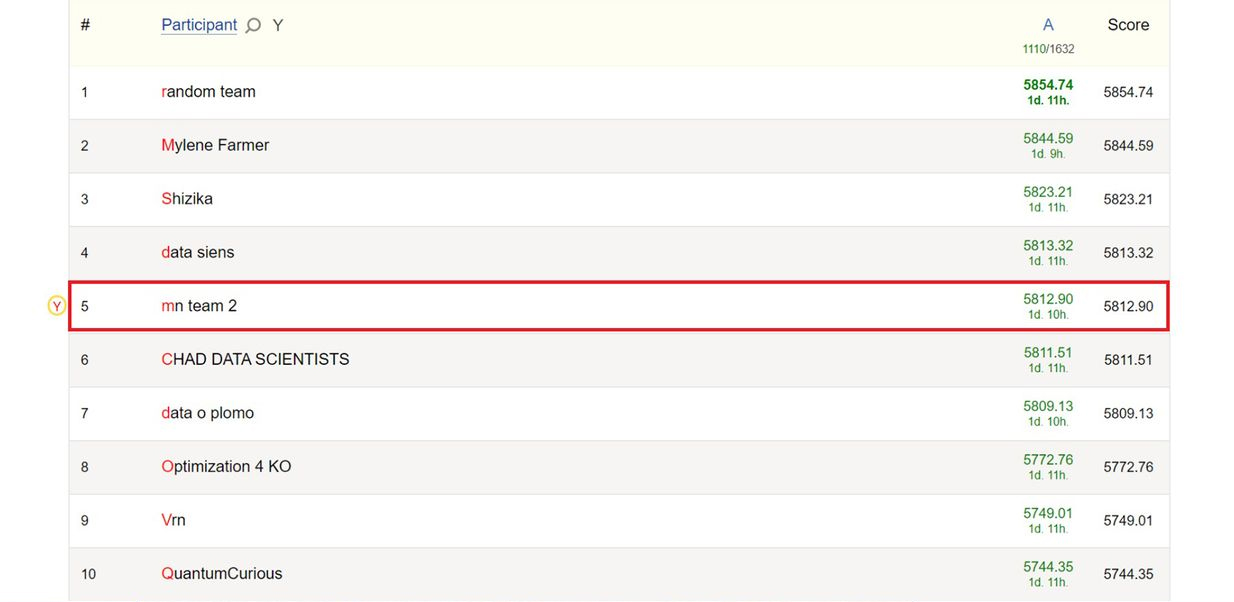Image resolution: width=1234 pixels, height=602 pixels.
Task: Click the search magnifier icon beside Participant
Action: pyautogui.click(x=254, y=25)
